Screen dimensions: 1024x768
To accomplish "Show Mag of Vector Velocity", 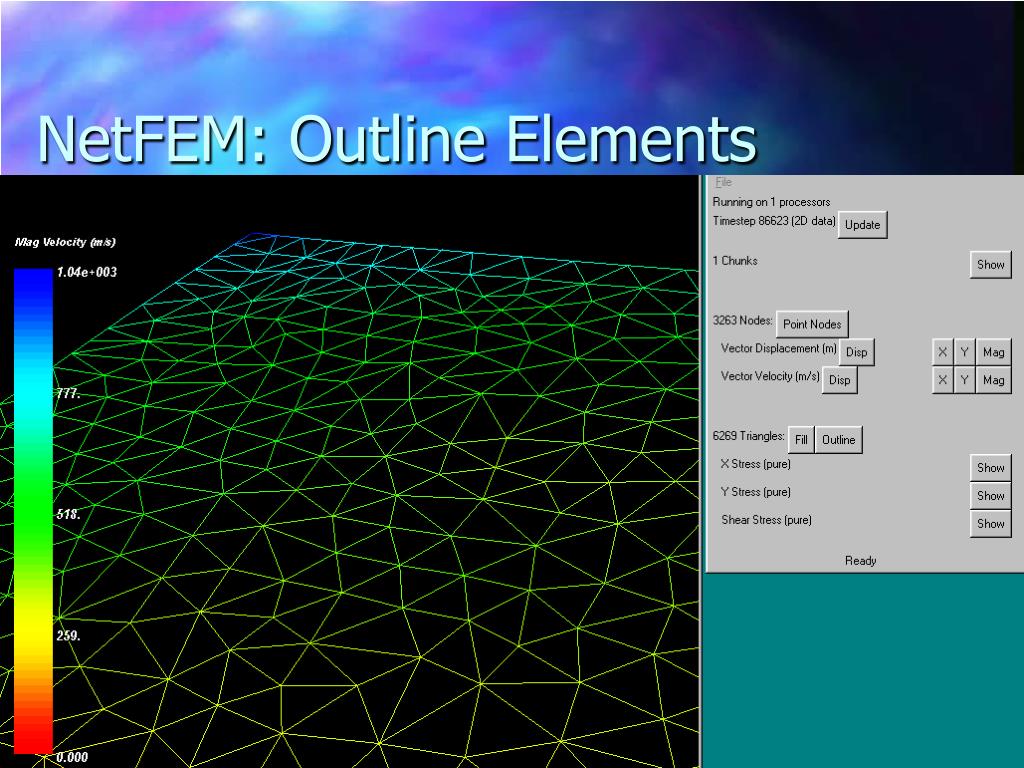I will pos(993,379).
